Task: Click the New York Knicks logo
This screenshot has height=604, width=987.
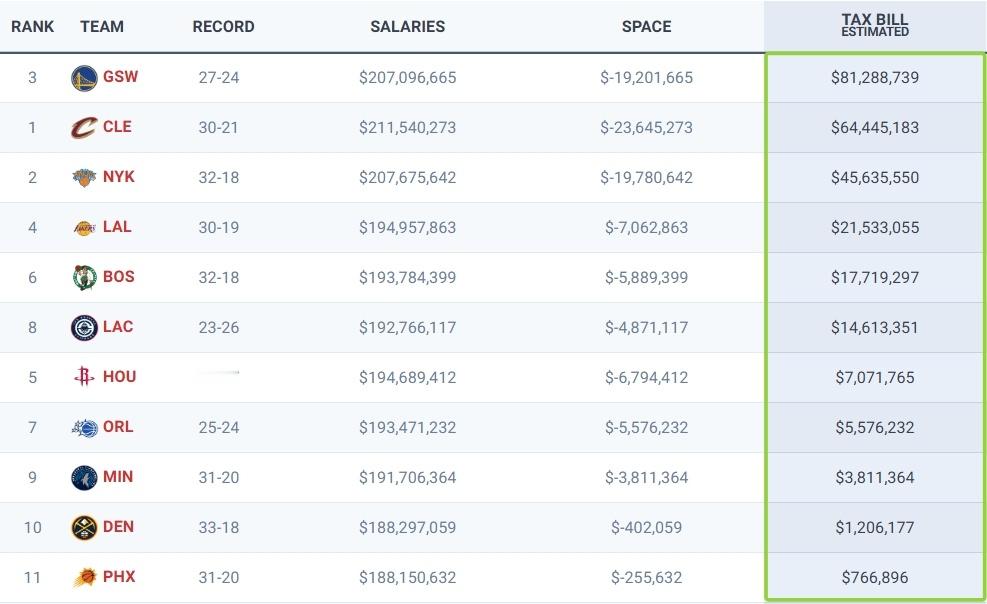Action: (84, 177)
